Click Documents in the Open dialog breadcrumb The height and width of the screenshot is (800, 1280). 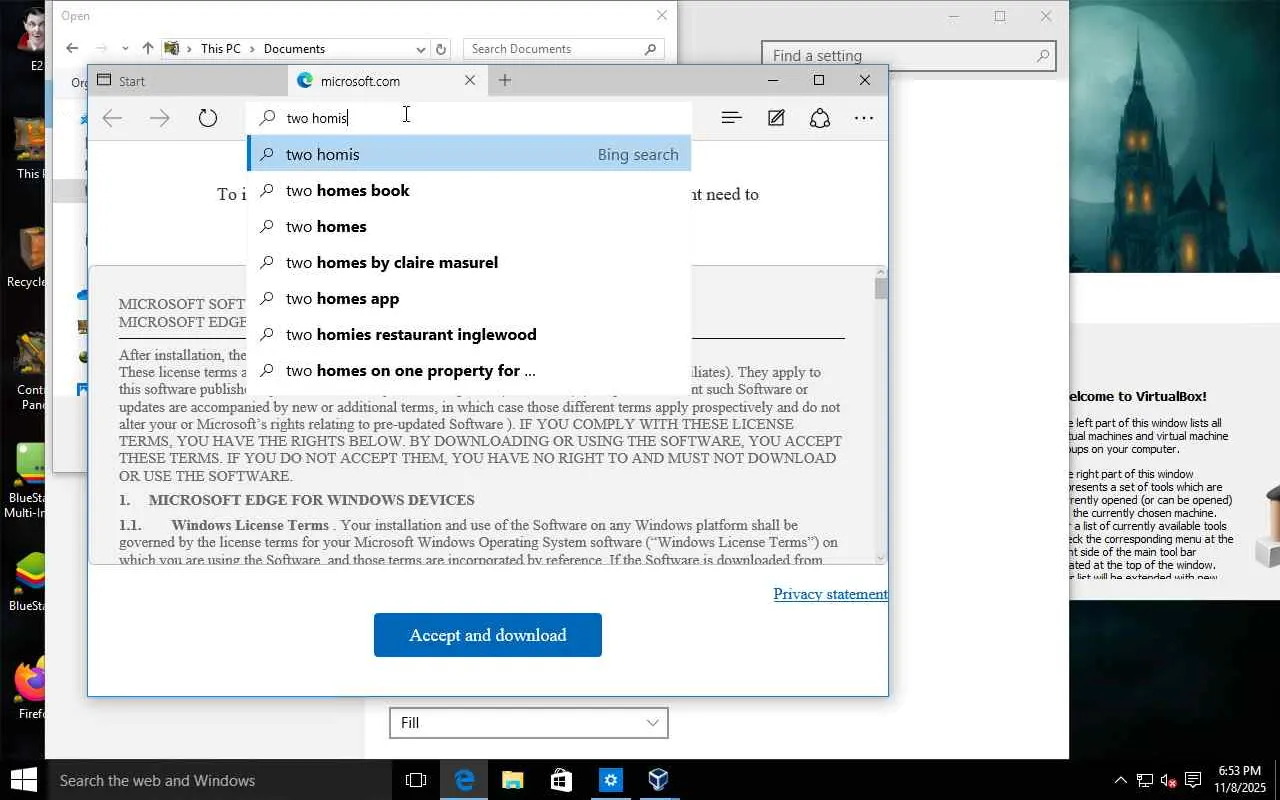294,48
